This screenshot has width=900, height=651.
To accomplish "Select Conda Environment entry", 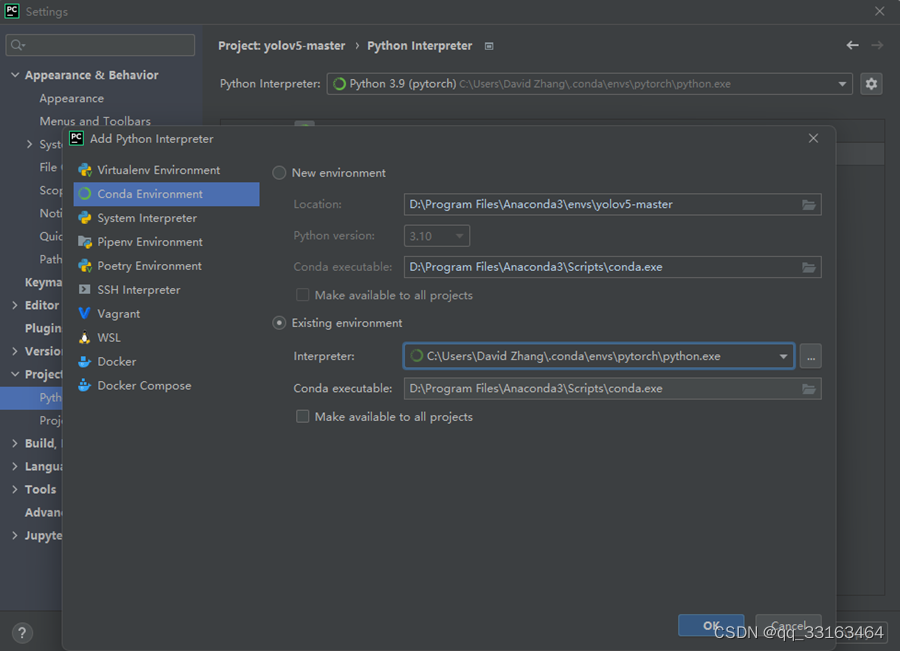I will coord(166,194).
